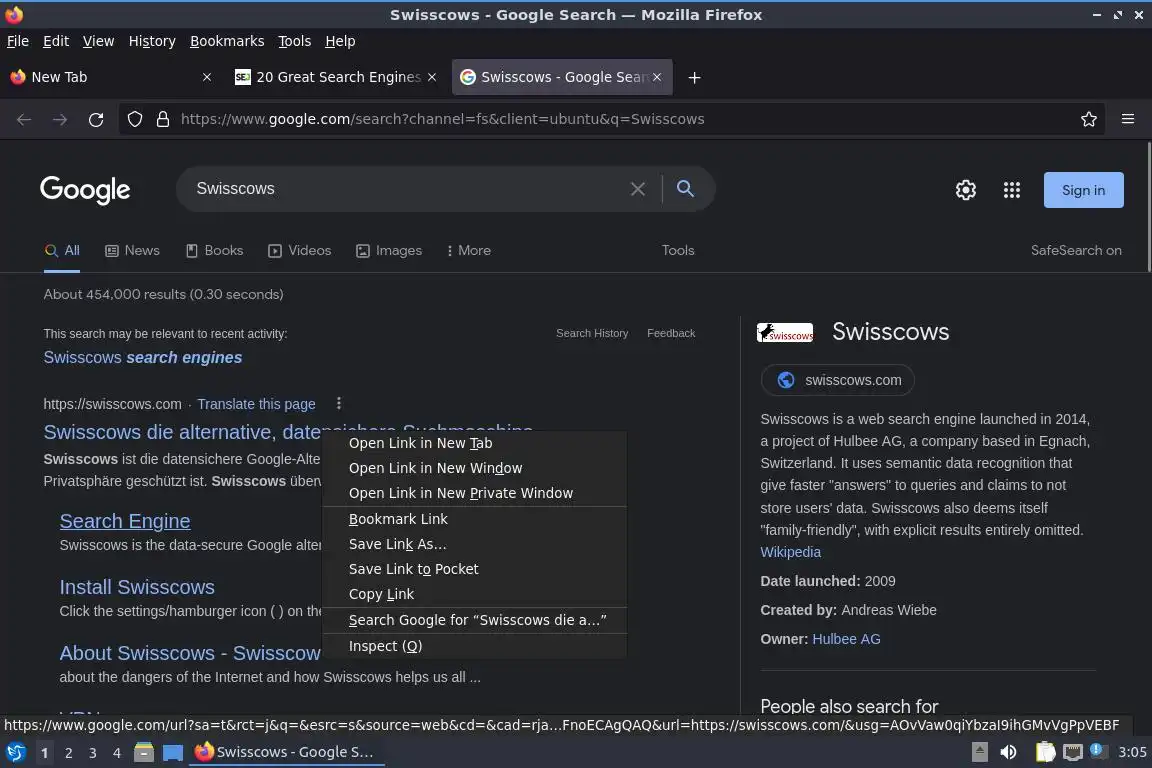Bookmark this page with the star icon
The width and height of the screenshot is (1152, 768).
(1089, 119)
